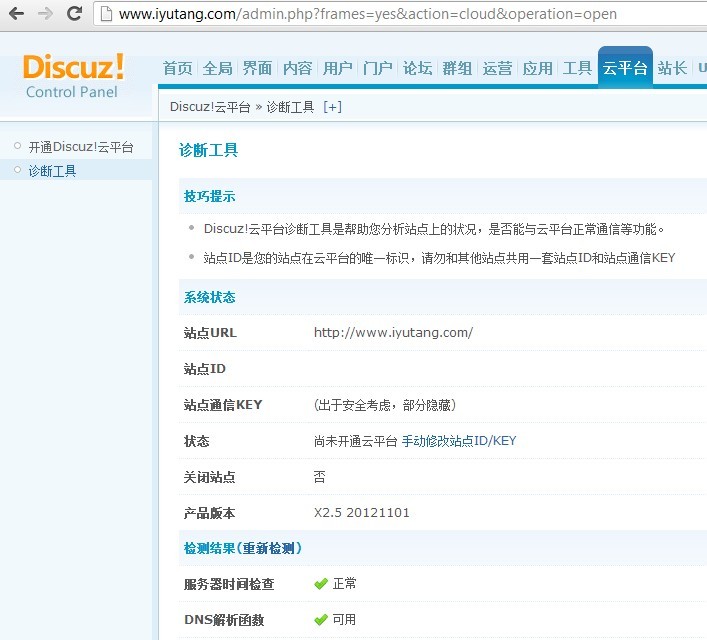Open the 群组 menu tab
The height and width of the screenshot is (640, 707).
tap(457, 69)
